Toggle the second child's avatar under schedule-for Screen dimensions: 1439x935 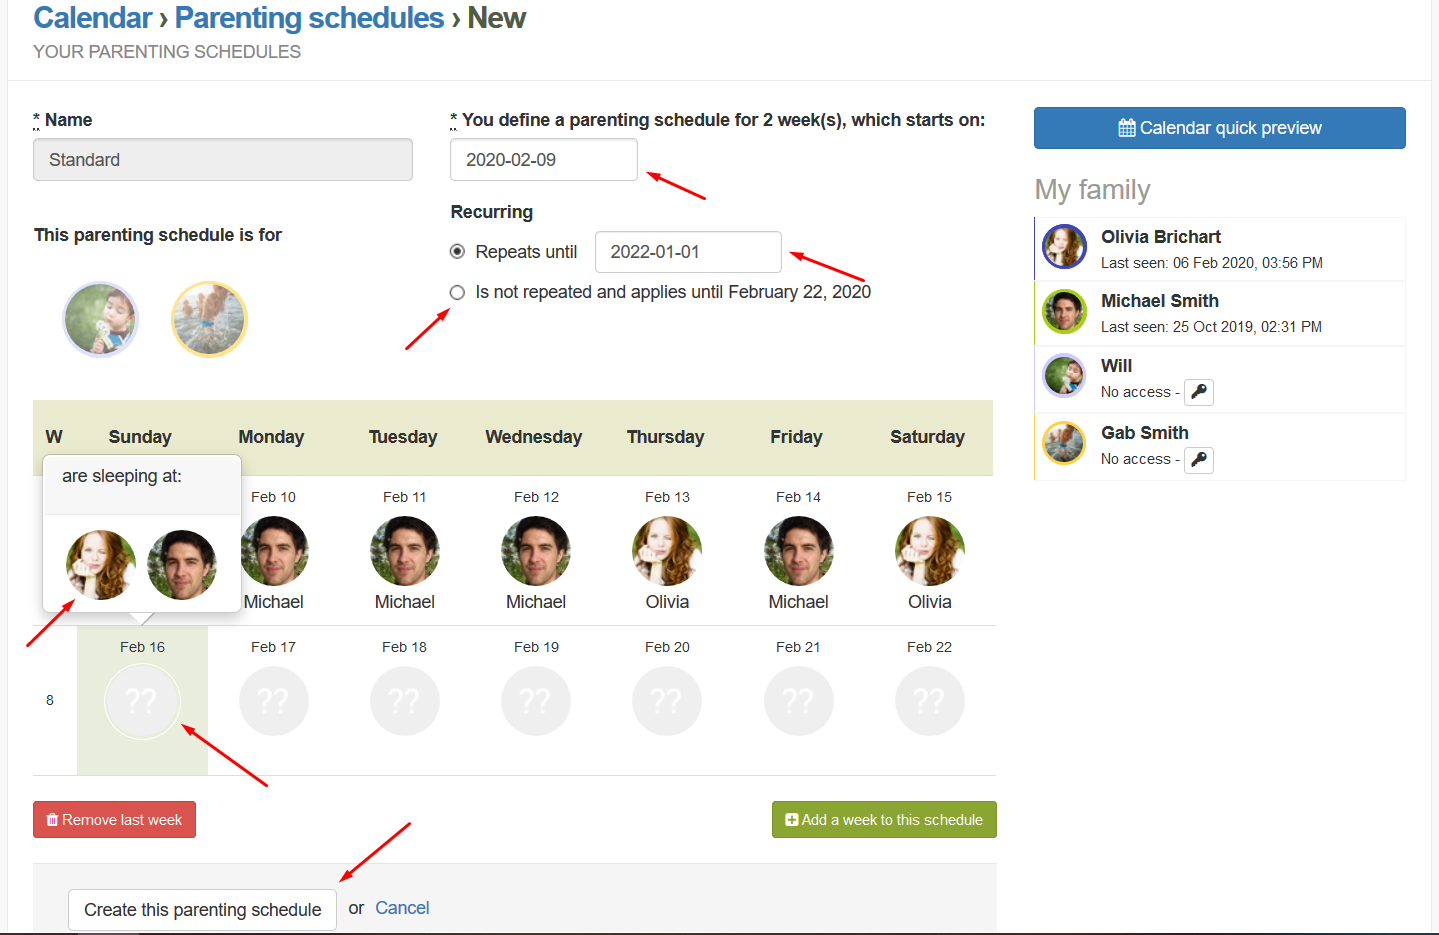(209, 320)
